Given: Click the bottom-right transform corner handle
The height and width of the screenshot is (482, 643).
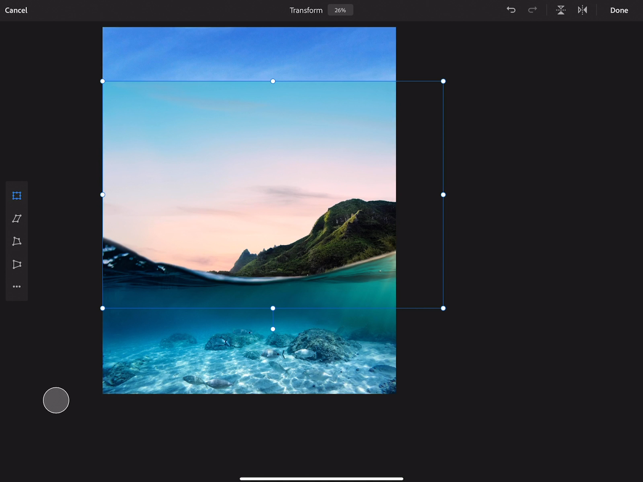Looking at the screenshot, I should click(443, 308).
